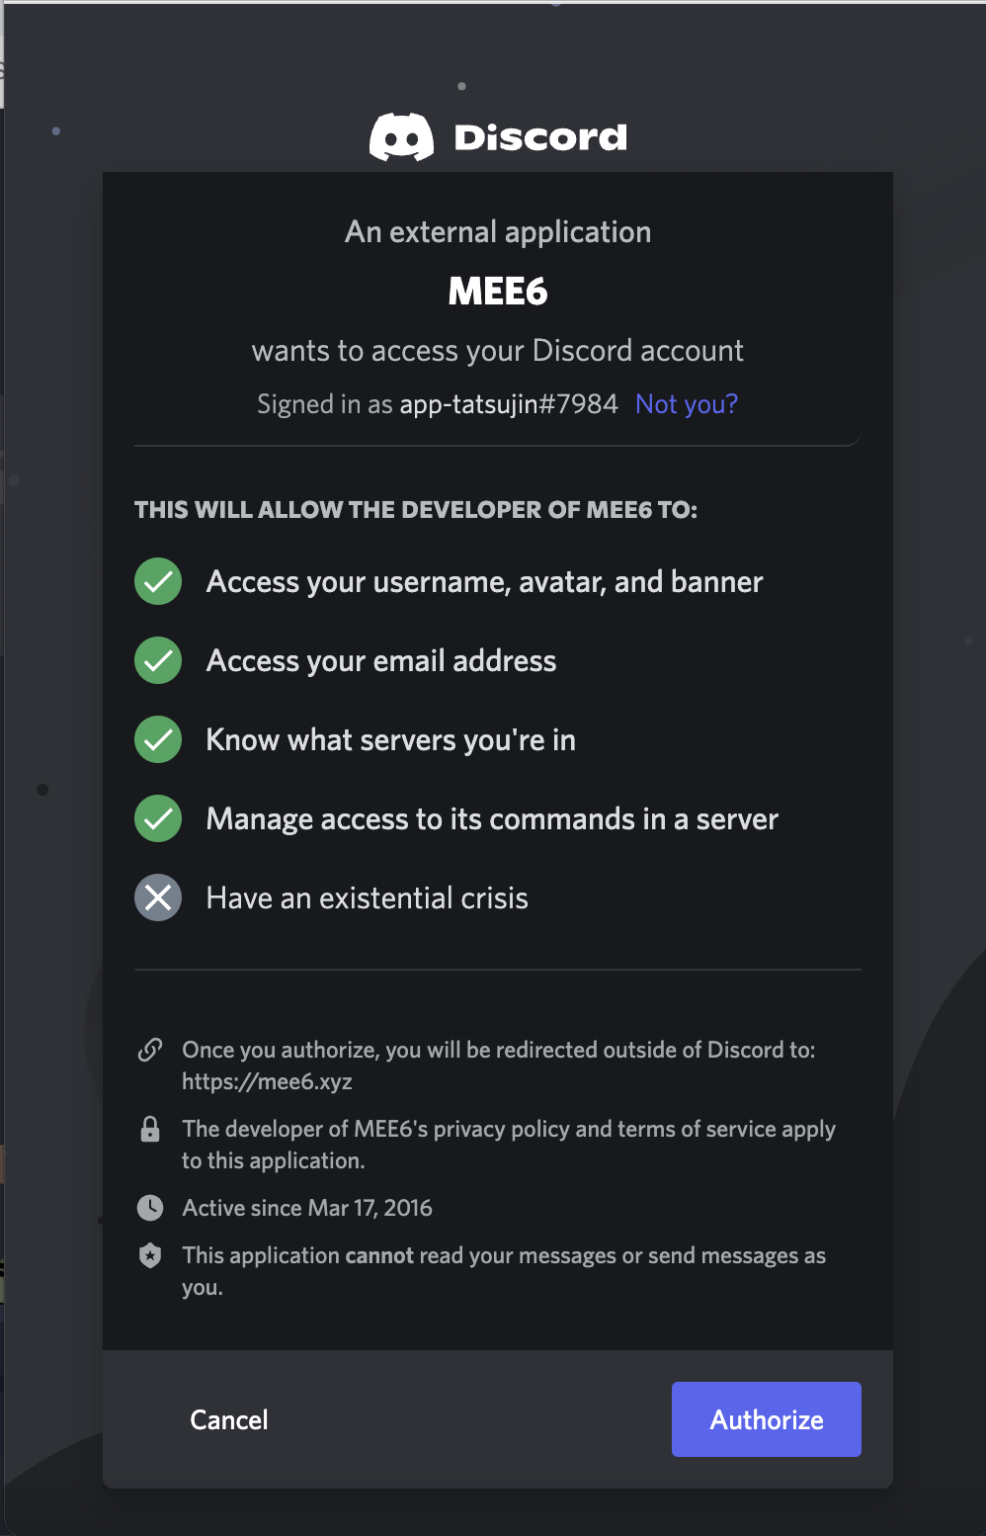Click the signed-in username app-tatsujin#7984
The image size is (986, 1536).
(509, 404)
